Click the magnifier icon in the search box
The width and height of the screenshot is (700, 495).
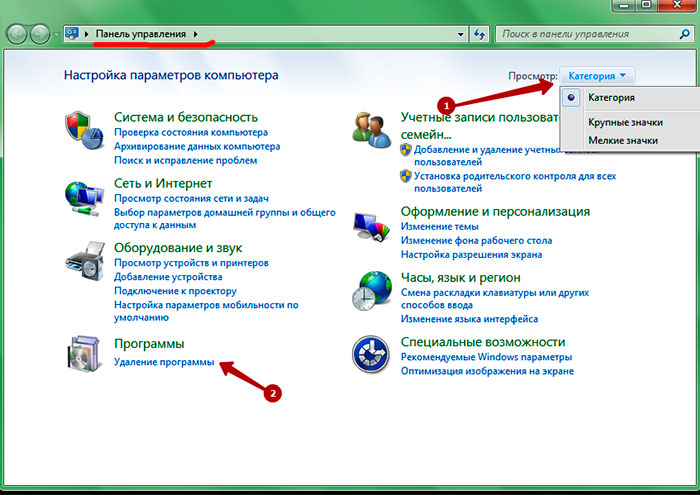click(x=684, y=34)
